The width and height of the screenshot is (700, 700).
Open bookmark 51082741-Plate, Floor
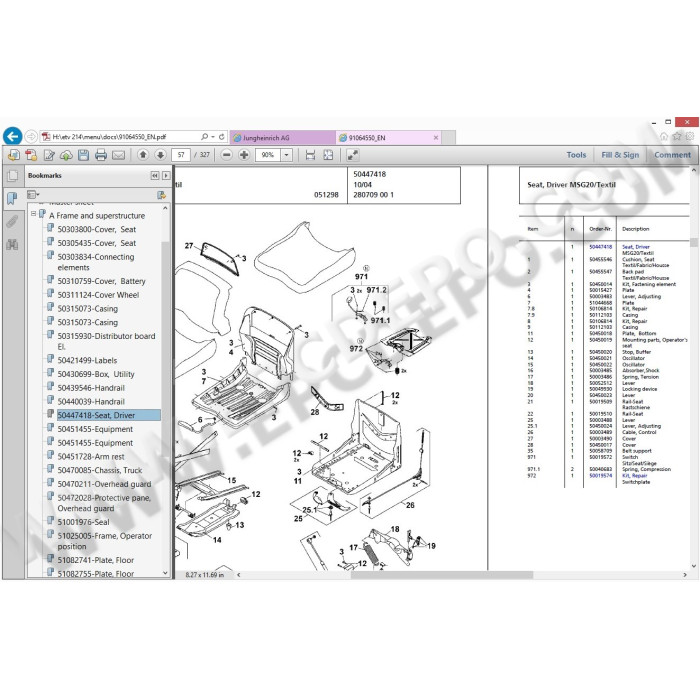pyautogui.click(x=96, y=560)
